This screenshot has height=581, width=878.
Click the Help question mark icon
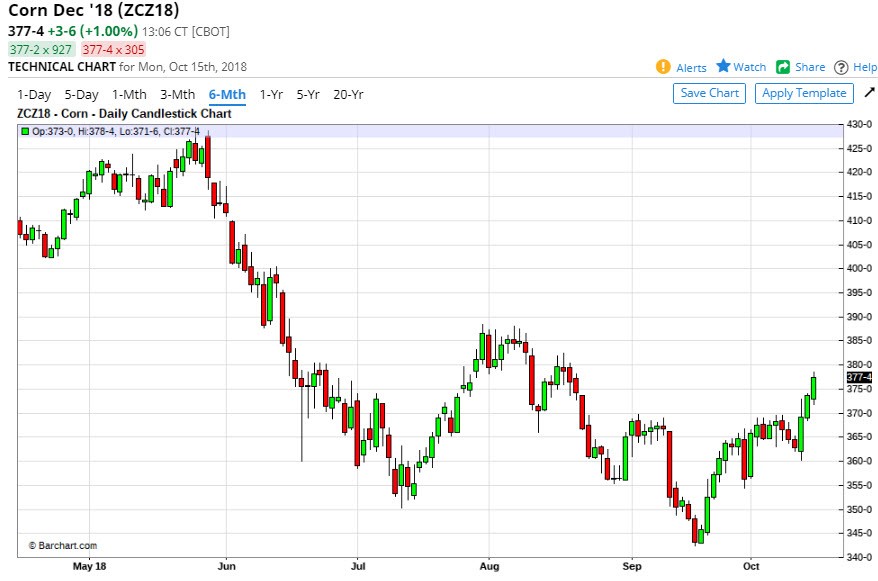click(x=841, y=68)
